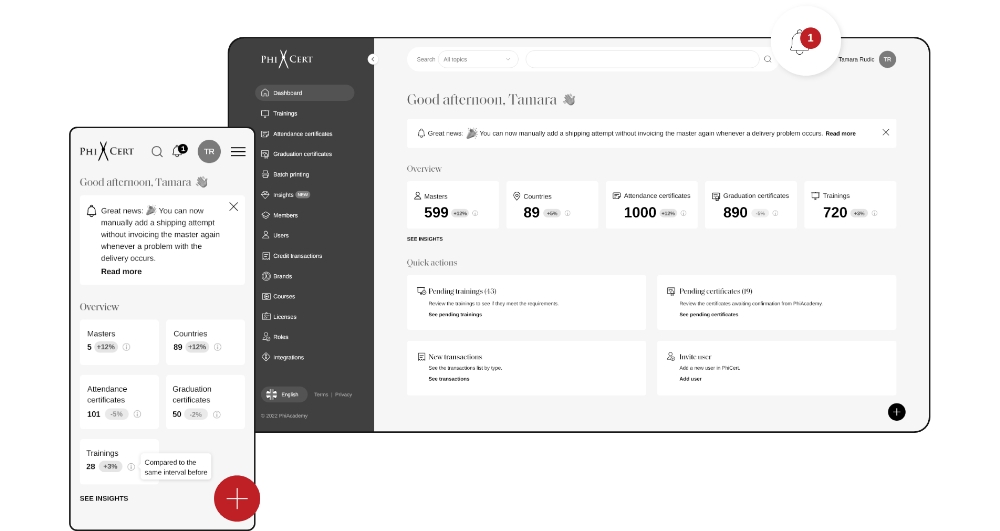
Task: Click the Integrations icon in sidebar
Action: (x=265, y=357)
